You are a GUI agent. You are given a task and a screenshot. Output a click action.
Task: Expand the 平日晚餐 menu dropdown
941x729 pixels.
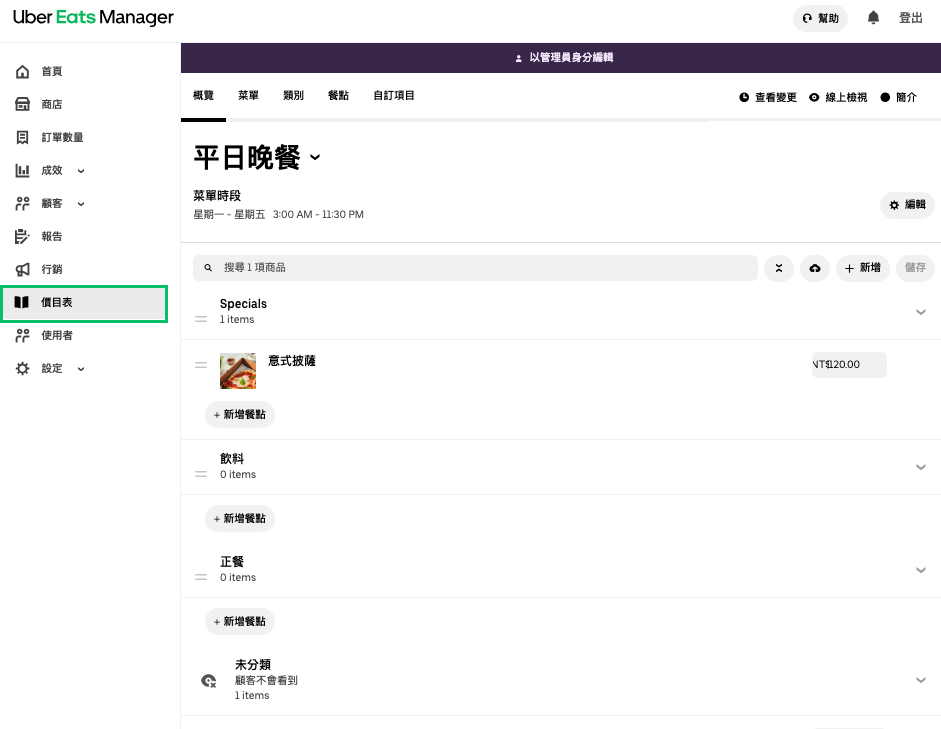[x=315, y=158]
